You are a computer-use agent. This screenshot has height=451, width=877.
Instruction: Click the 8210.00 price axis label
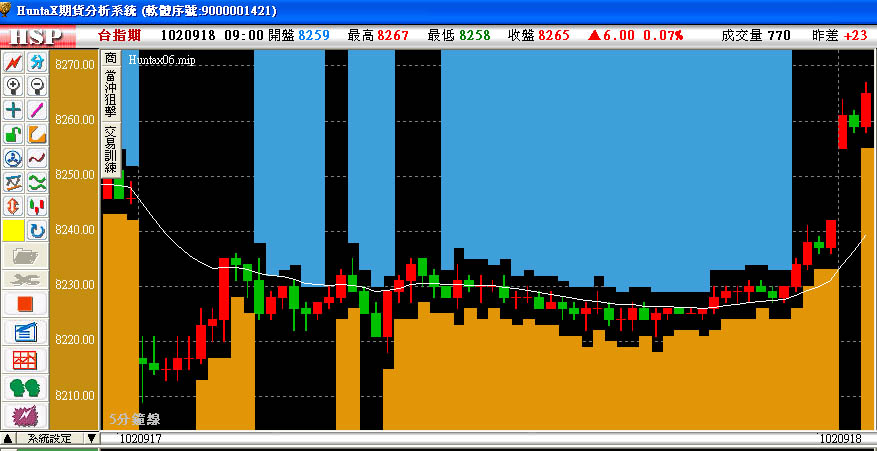point(74,396)
